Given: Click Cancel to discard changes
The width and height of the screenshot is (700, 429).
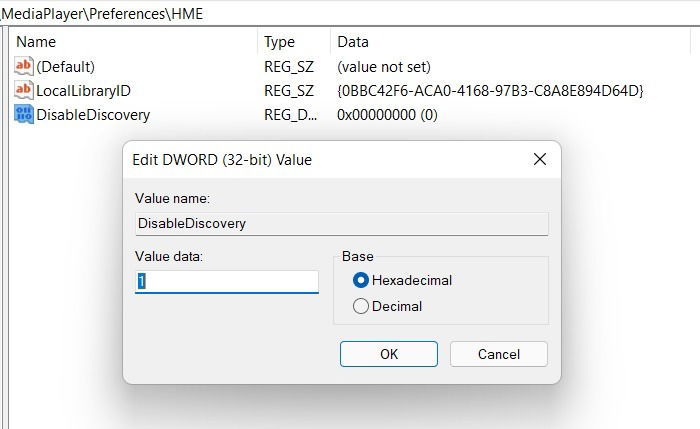Looking at the screenshot, I should pyautogui.click(x=499, y=354).
